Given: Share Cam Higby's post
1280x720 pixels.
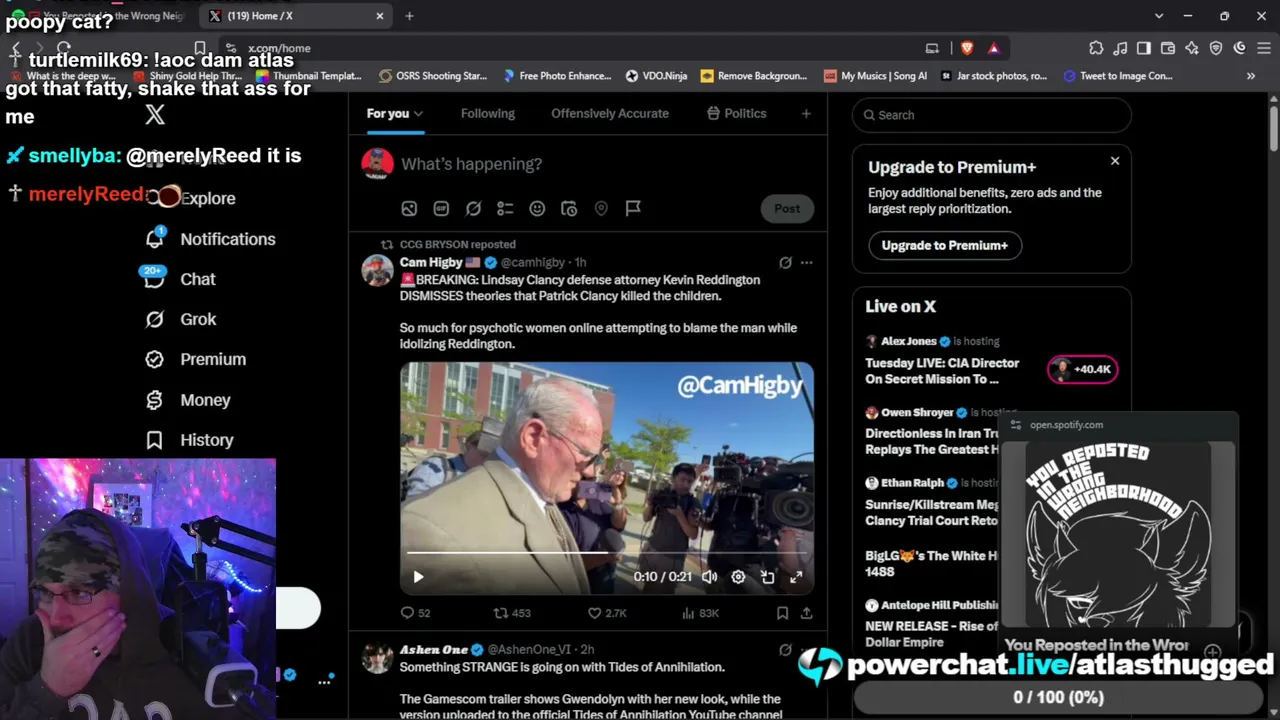Looking at the screenshot, I should tap(806, 613).
